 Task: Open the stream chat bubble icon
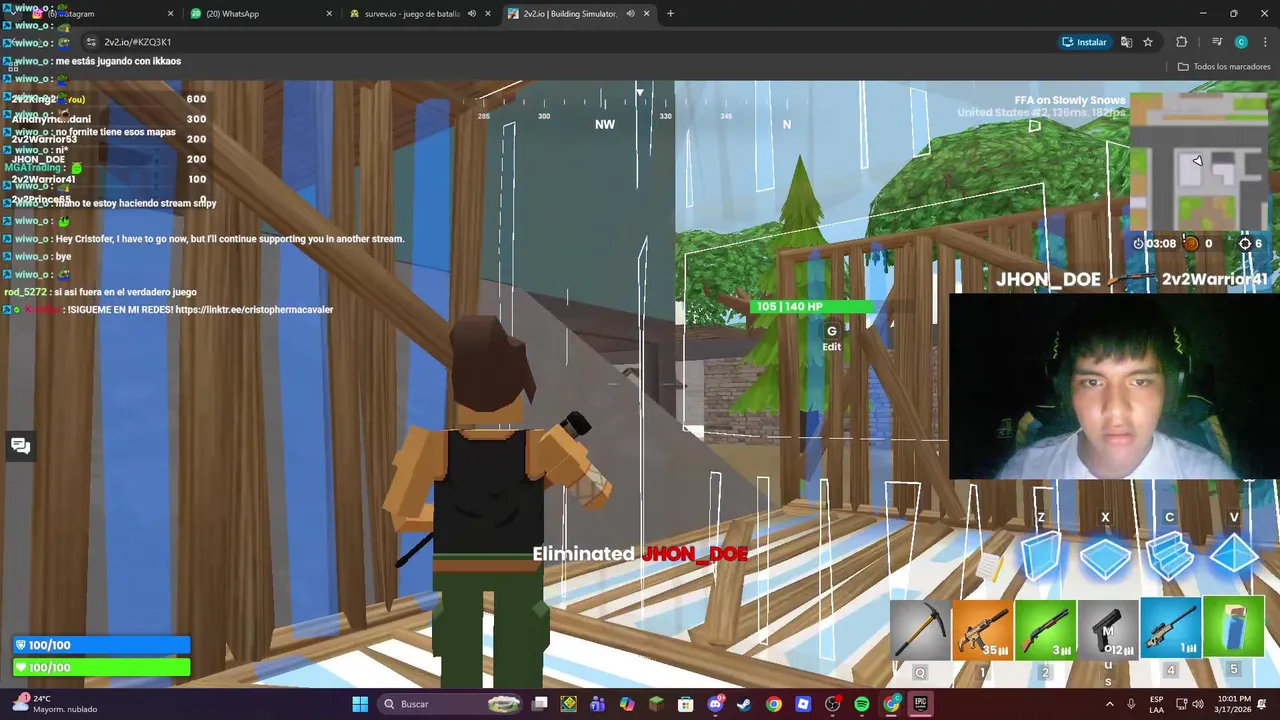tap(20, 446)
